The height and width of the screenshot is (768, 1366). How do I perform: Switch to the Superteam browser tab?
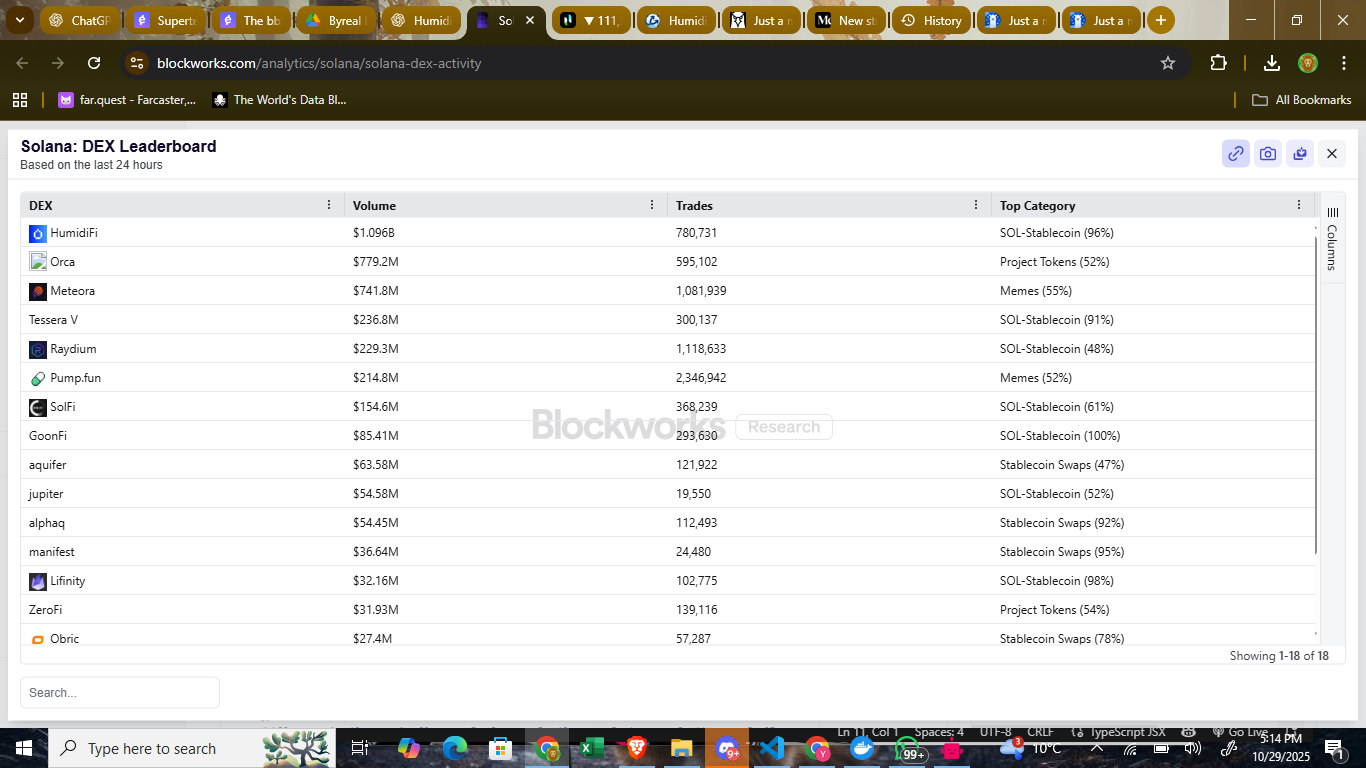tap(166, 20)
